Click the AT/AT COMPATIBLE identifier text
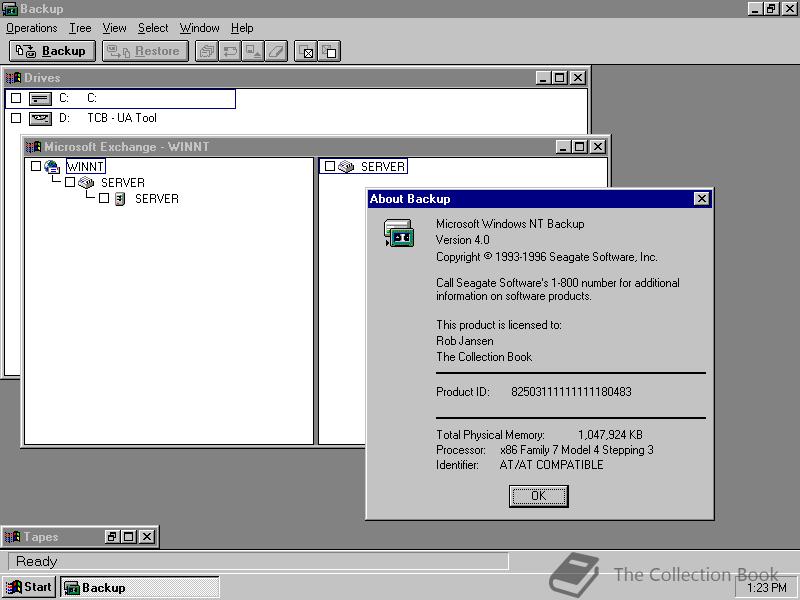 coord(551,465)
